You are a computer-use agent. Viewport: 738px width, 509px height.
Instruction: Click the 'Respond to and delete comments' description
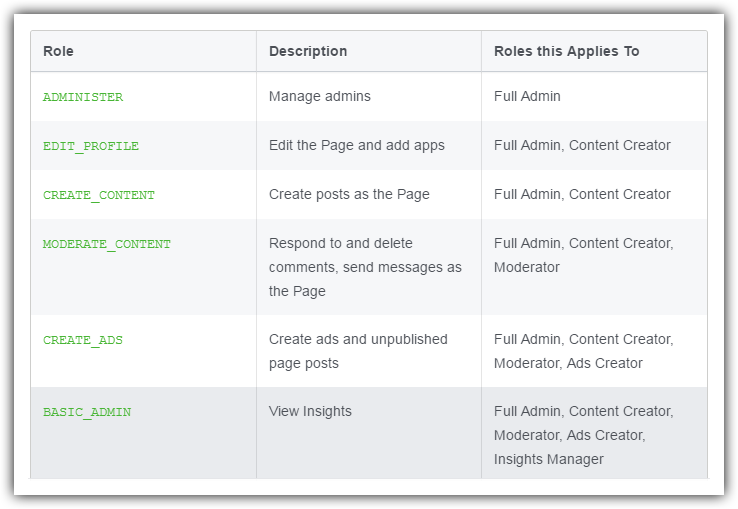(365, 267)
